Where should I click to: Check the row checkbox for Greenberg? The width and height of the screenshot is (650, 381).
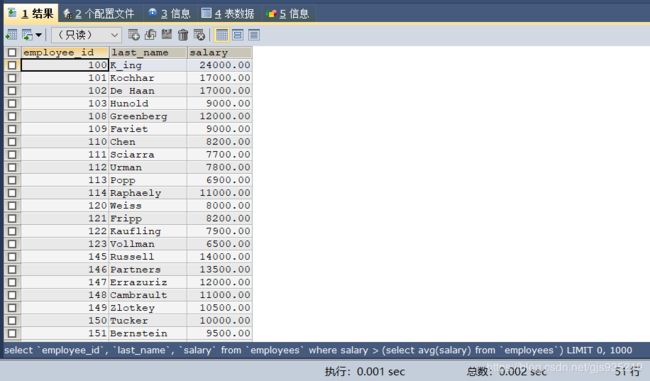12,116
